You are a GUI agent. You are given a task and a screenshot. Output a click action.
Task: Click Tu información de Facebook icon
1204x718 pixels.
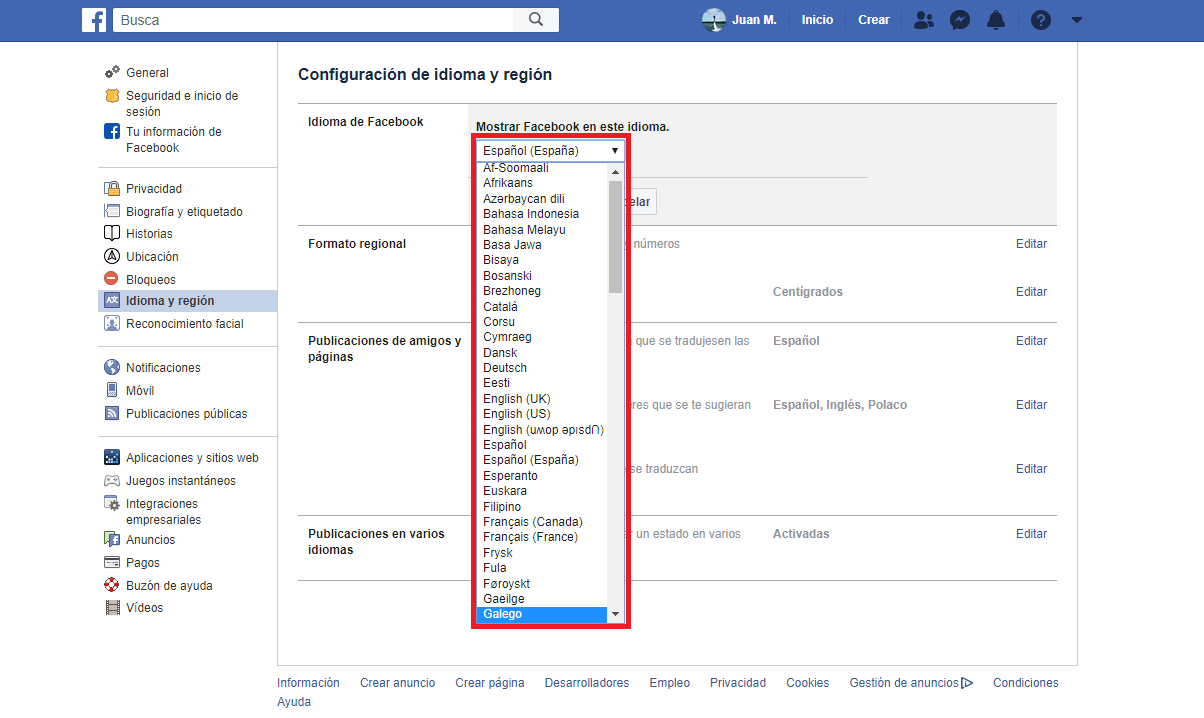[x=112, y=131]
